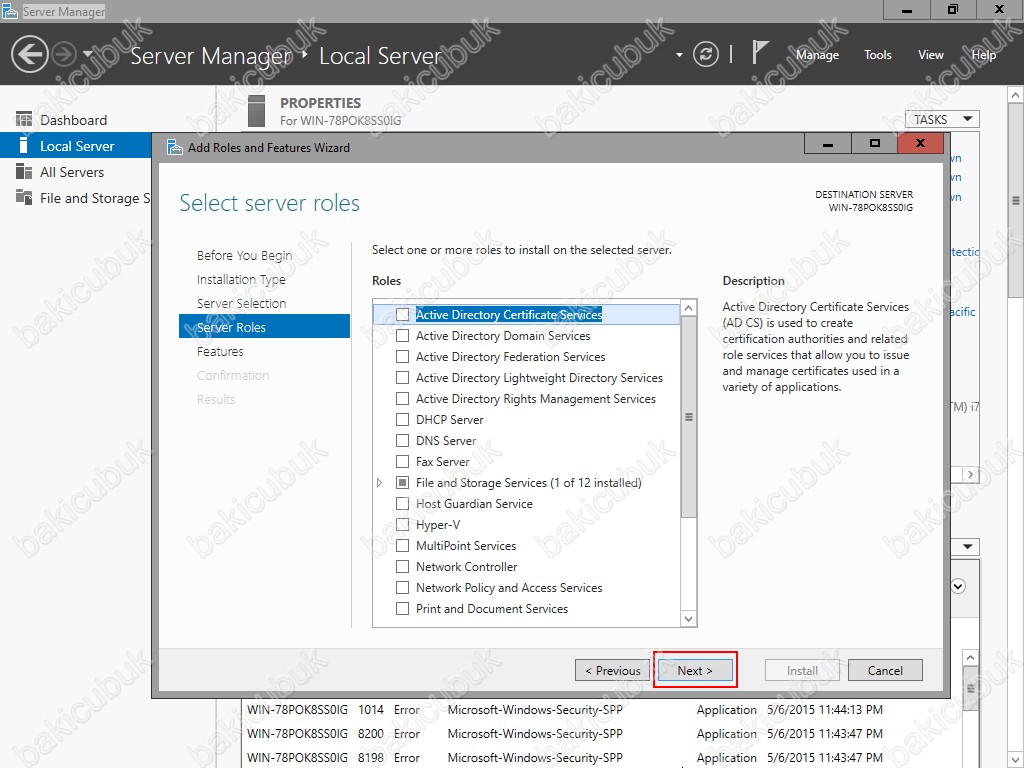Click the Server Manager title bar icon
1024x768 pixels.
(x=10, y=11)
